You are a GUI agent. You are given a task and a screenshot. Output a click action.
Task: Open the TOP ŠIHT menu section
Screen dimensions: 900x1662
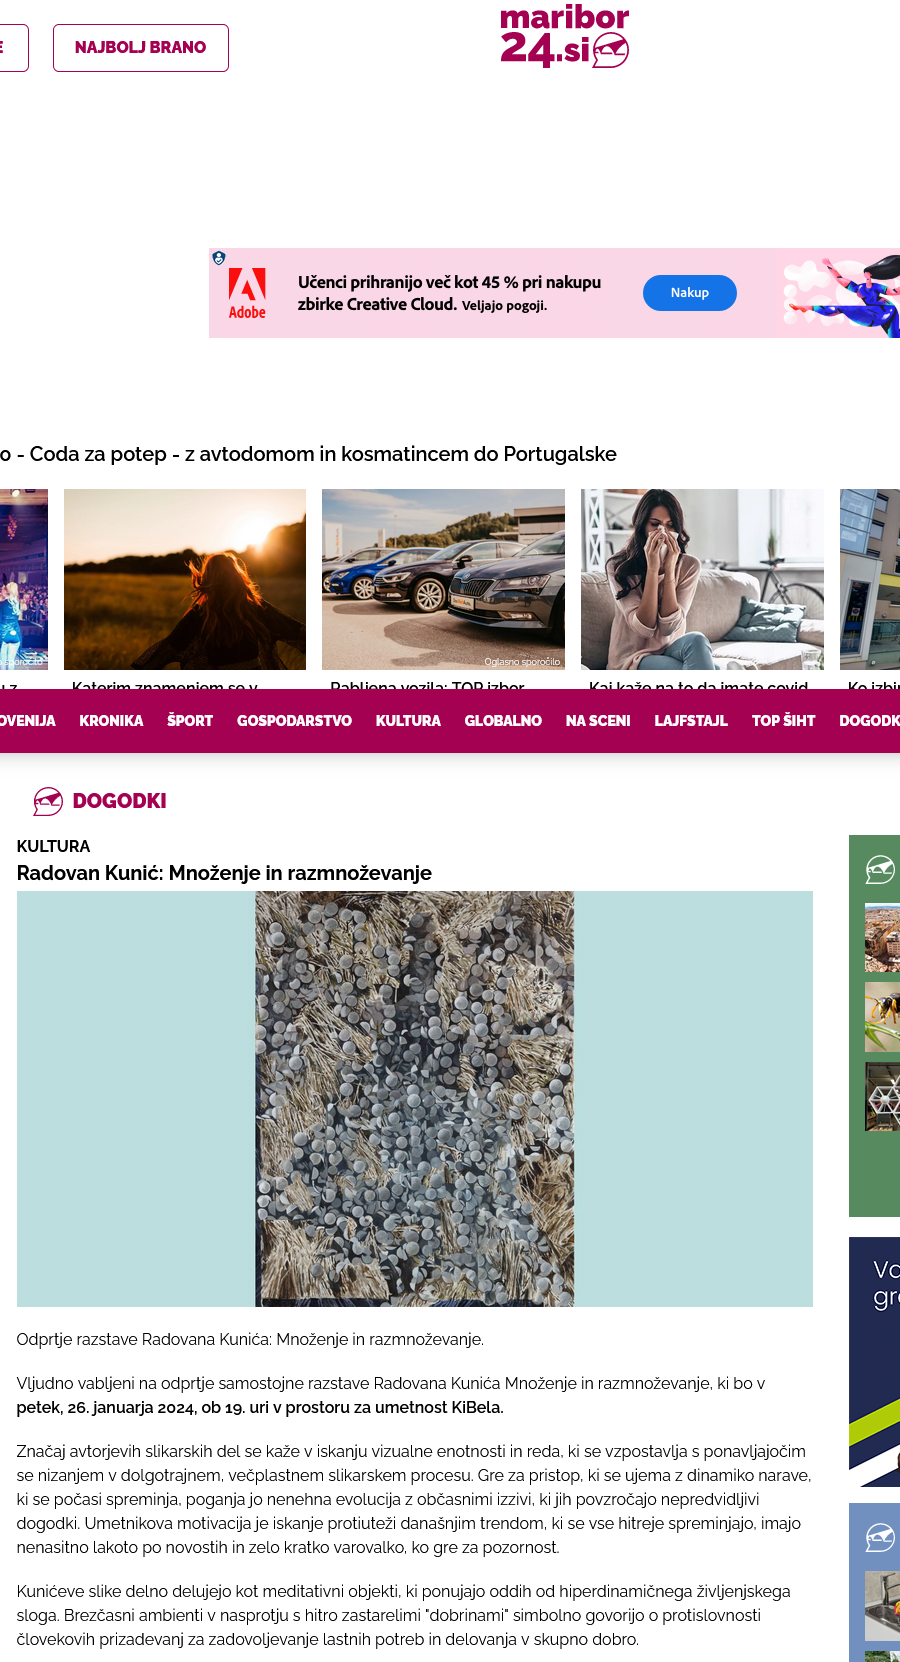[x=783, y=721]
